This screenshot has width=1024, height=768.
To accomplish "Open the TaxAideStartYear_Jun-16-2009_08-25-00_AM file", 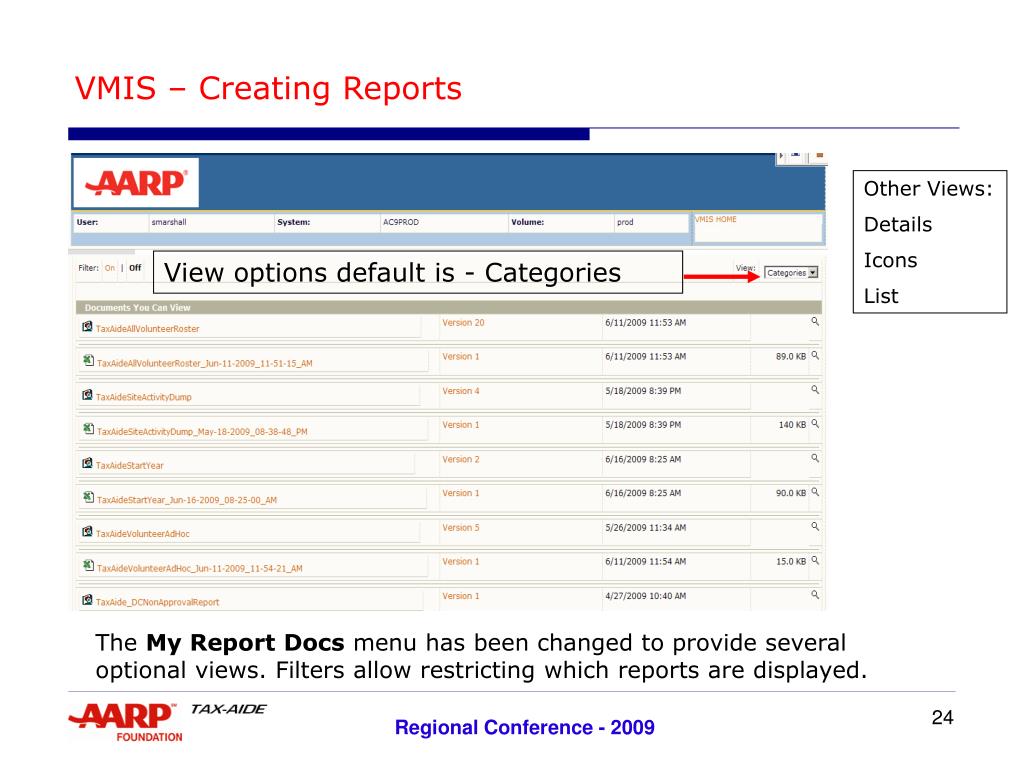I will pyautogui.click(x=187, y=500).
